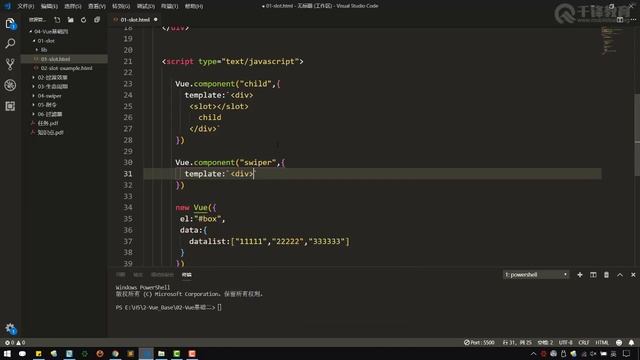Open notifications bell in status bar
This screenshot has height=360, width=640.
coord(631,342)
